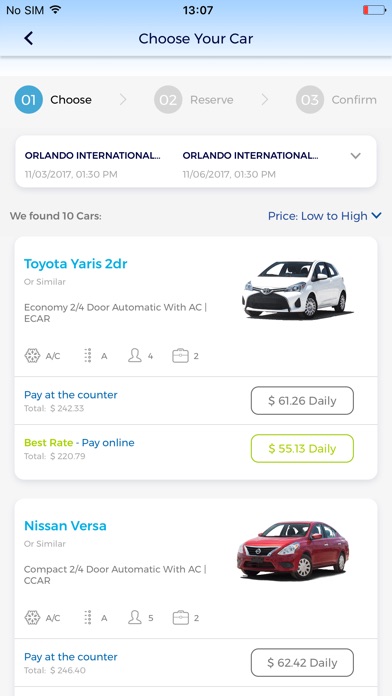Tap the Toyota Yaris luggage icon
The width and height of the screenshot is (392, 696).
click(x=180, y=356)
